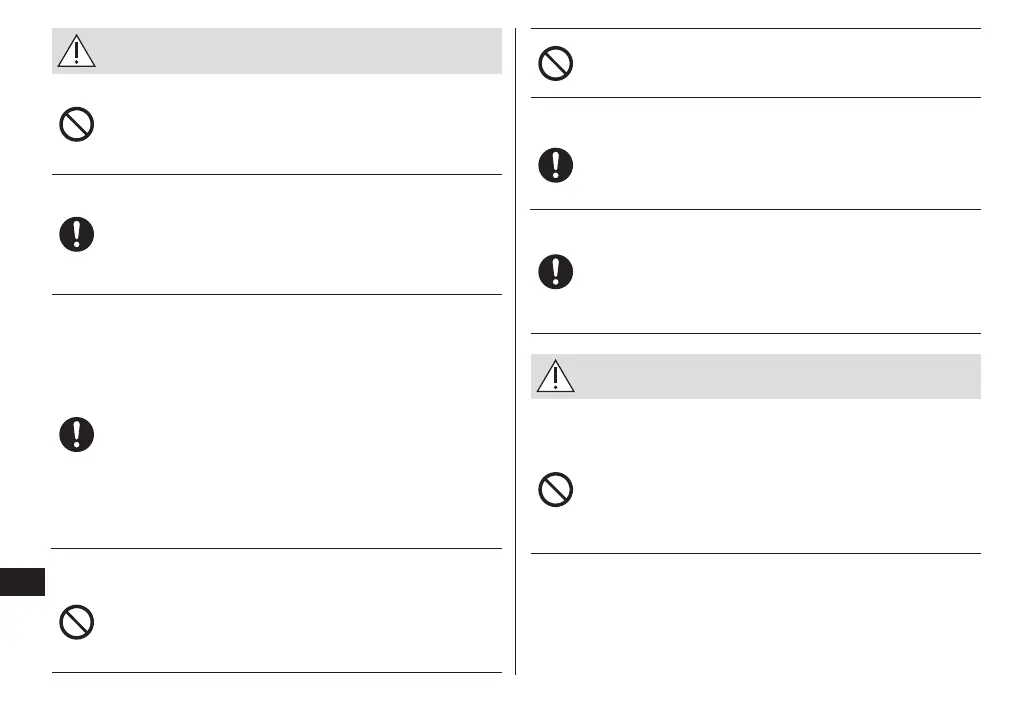The height and width of the screenshot is (726, 1032).
Task: Click the prohibition icon at top of right column
Action: tap(555, 65)
